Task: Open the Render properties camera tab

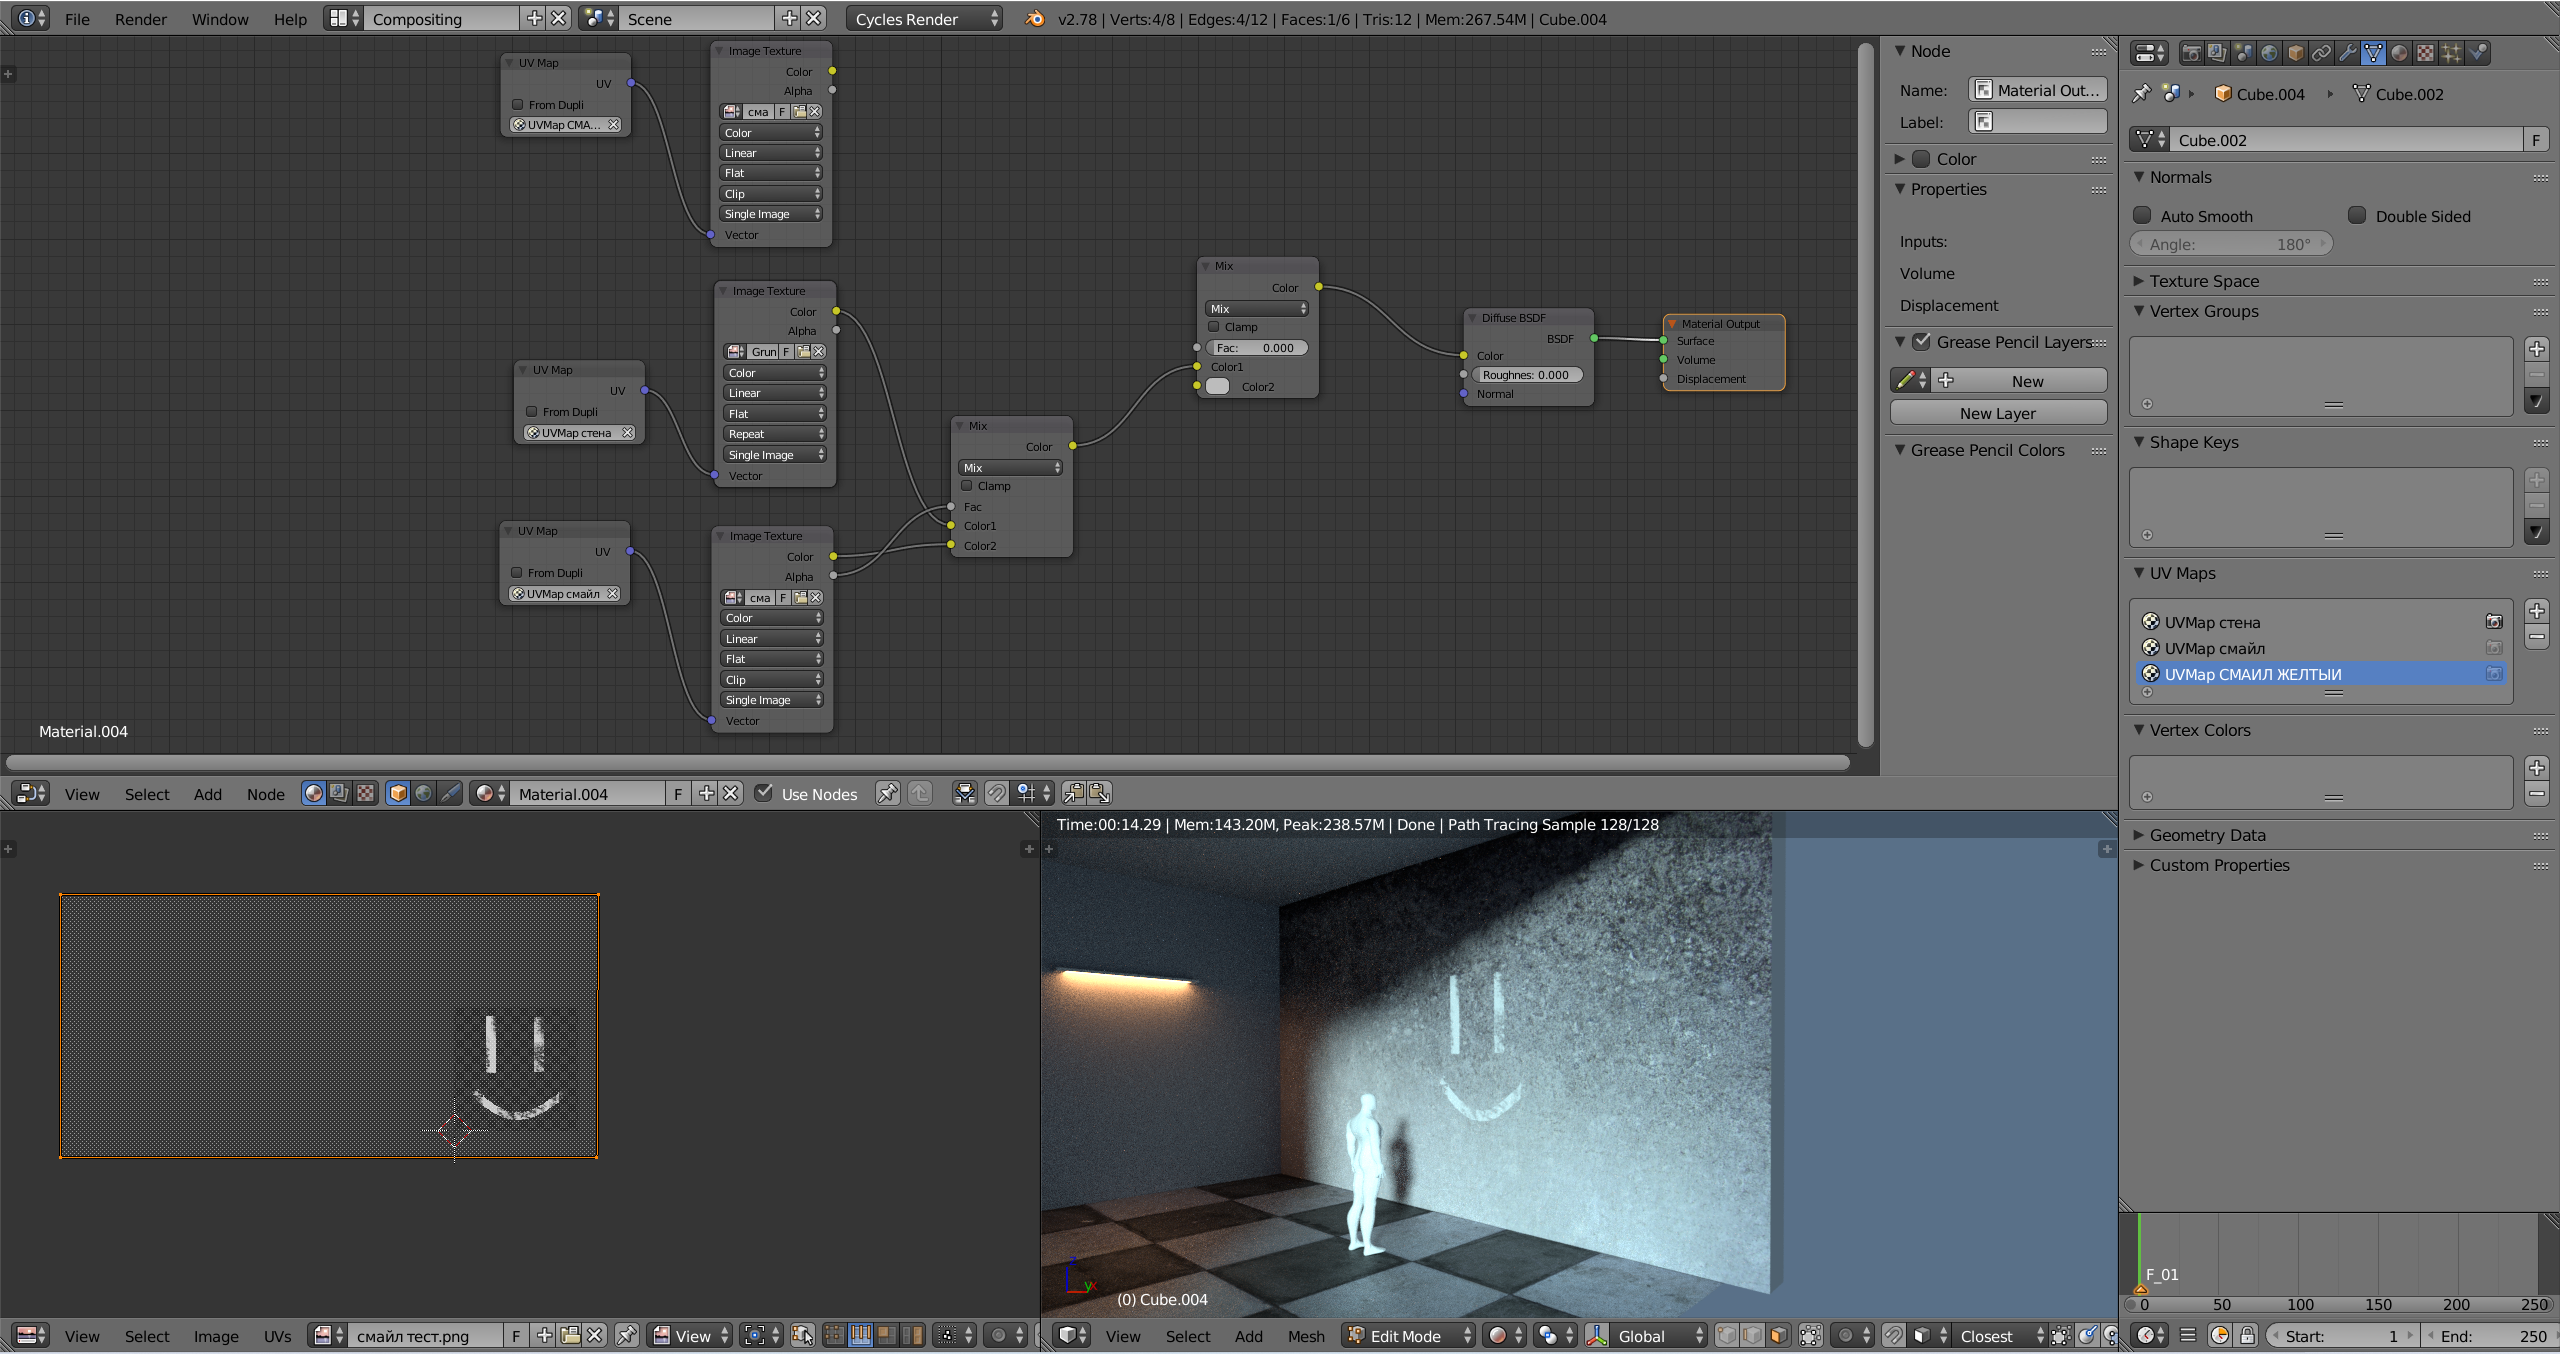Action: coord(2191,53)
